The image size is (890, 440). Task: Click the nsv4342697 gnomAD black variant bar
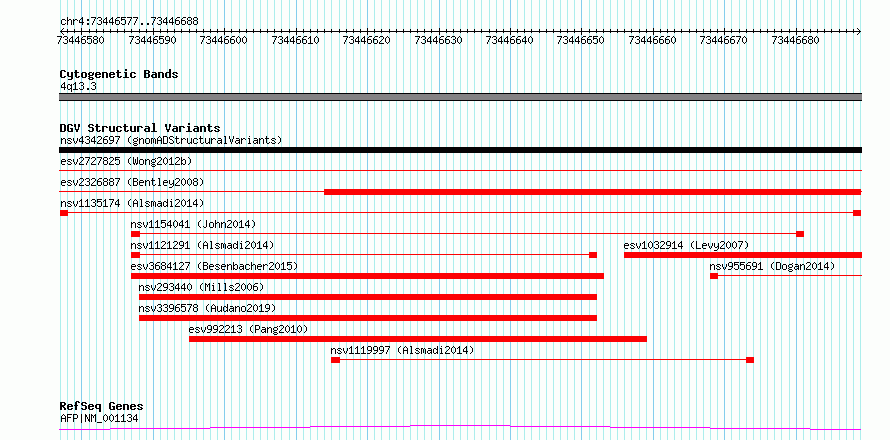(x=460, y=150)
